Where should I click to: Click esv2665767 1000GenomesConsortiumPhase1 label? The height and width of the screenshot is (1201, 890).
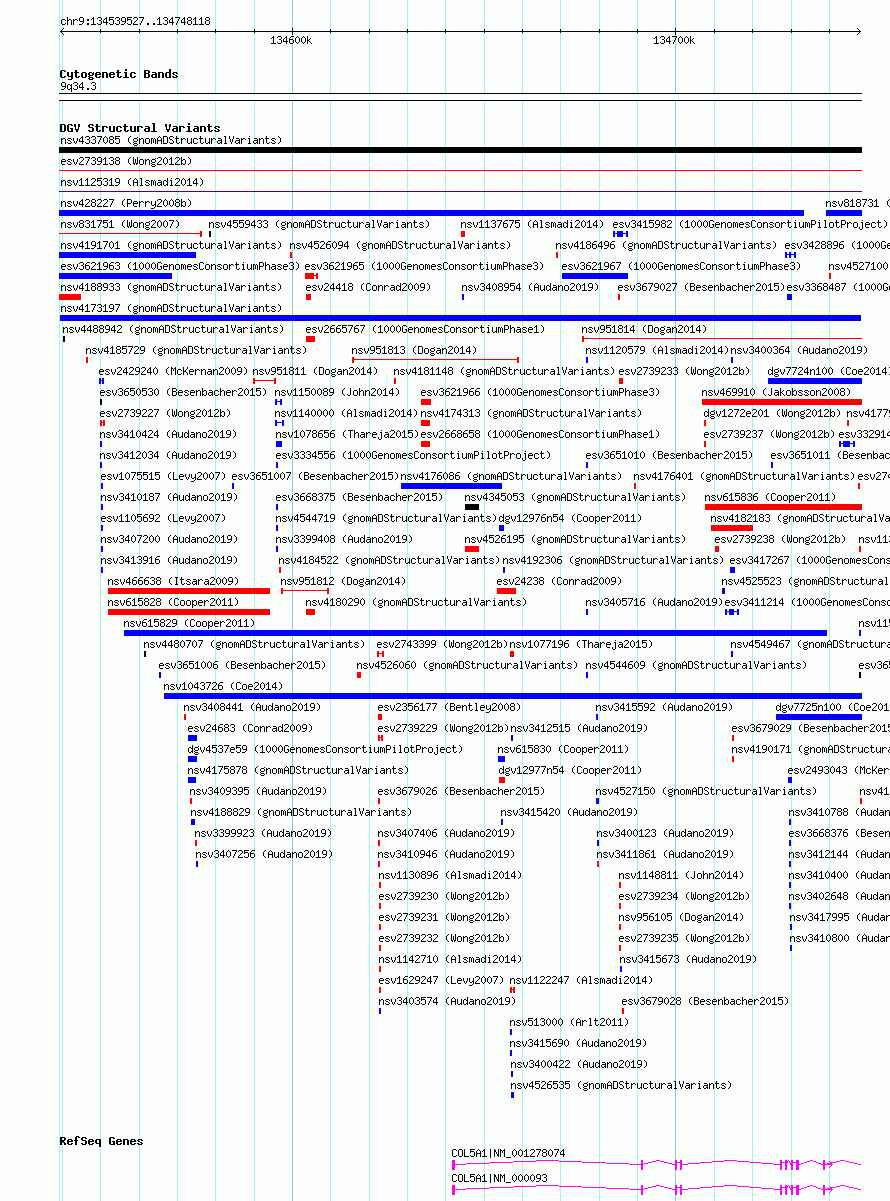click(x=426, y=329)
